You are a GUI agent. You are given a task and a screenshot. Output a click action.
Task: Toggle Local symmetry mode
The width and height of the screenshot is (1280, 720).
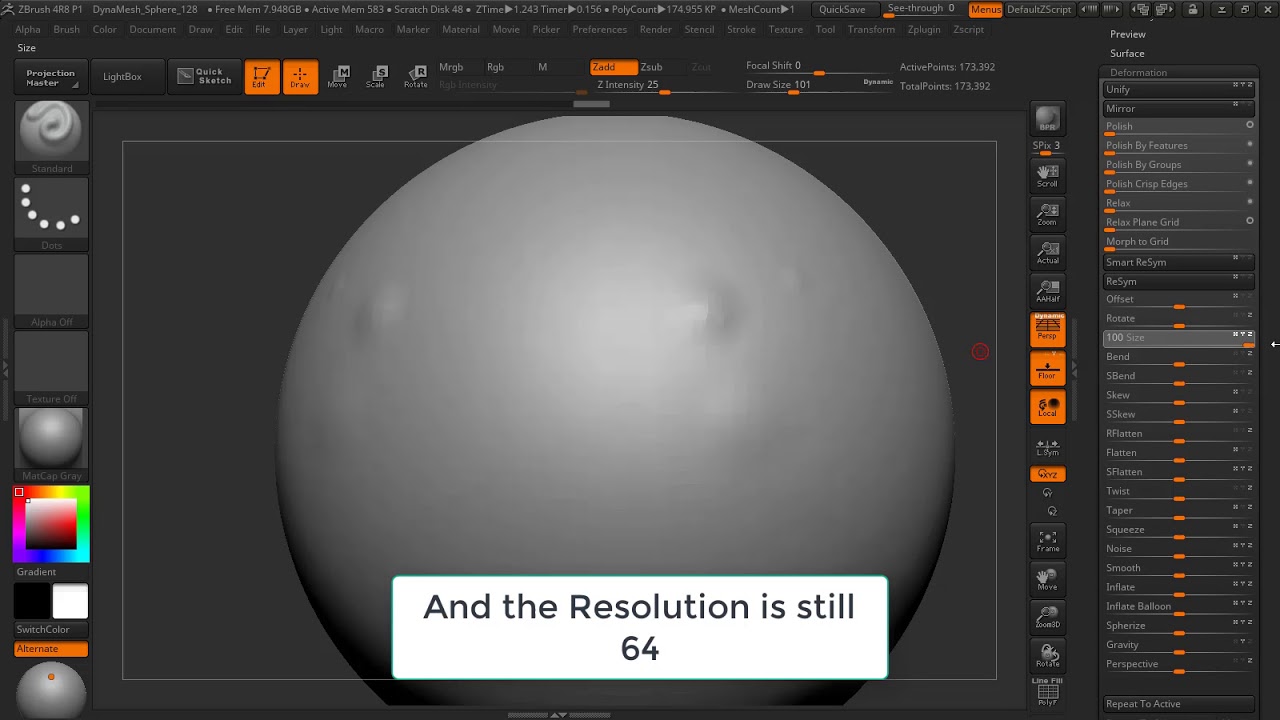coord(1047,406)
